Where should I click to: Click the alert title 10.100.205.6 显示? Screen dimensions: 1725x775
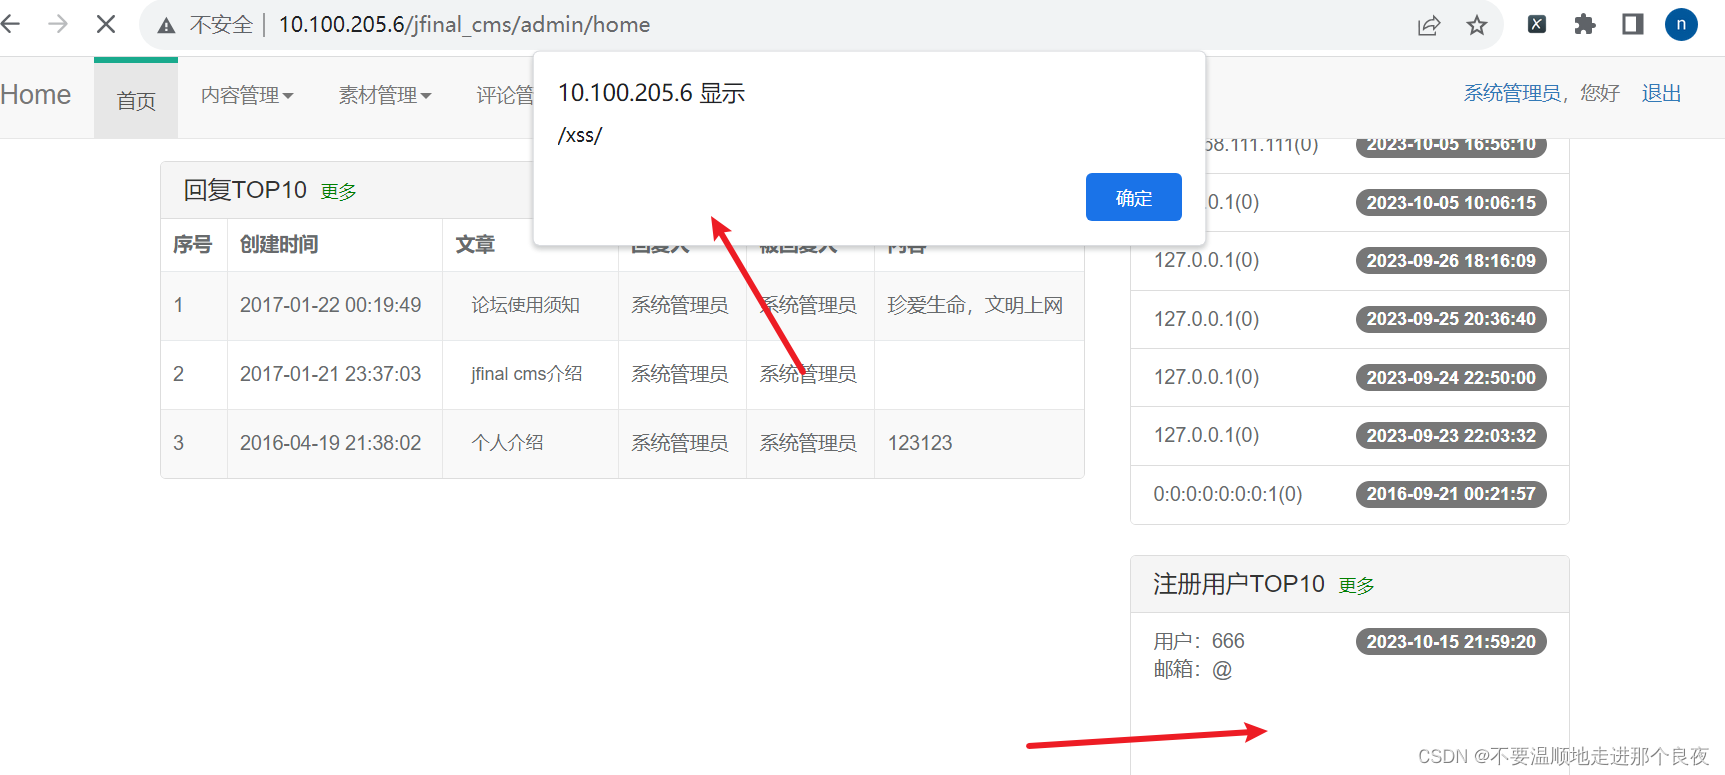(x=651, y=93)
